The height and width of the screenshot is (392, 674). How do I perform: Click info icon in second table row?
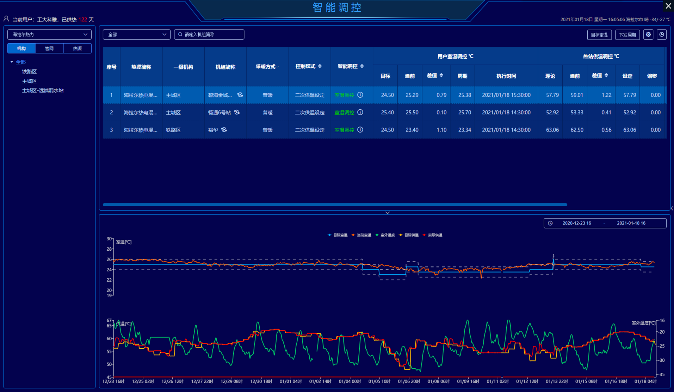[x=360, y=112]
